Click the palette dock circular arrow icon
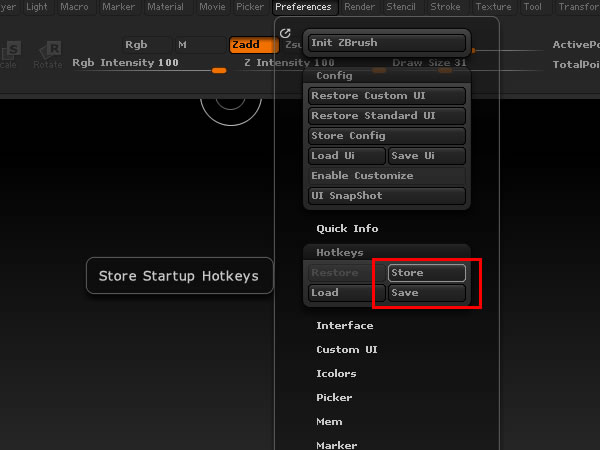Viewport: 600px width, 450px height. pos(285,33)
